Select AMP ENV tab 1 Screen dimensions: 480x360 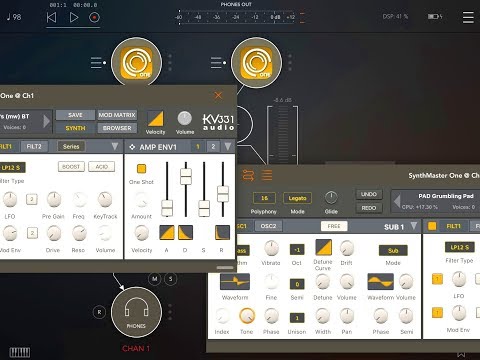pos(198,147)
